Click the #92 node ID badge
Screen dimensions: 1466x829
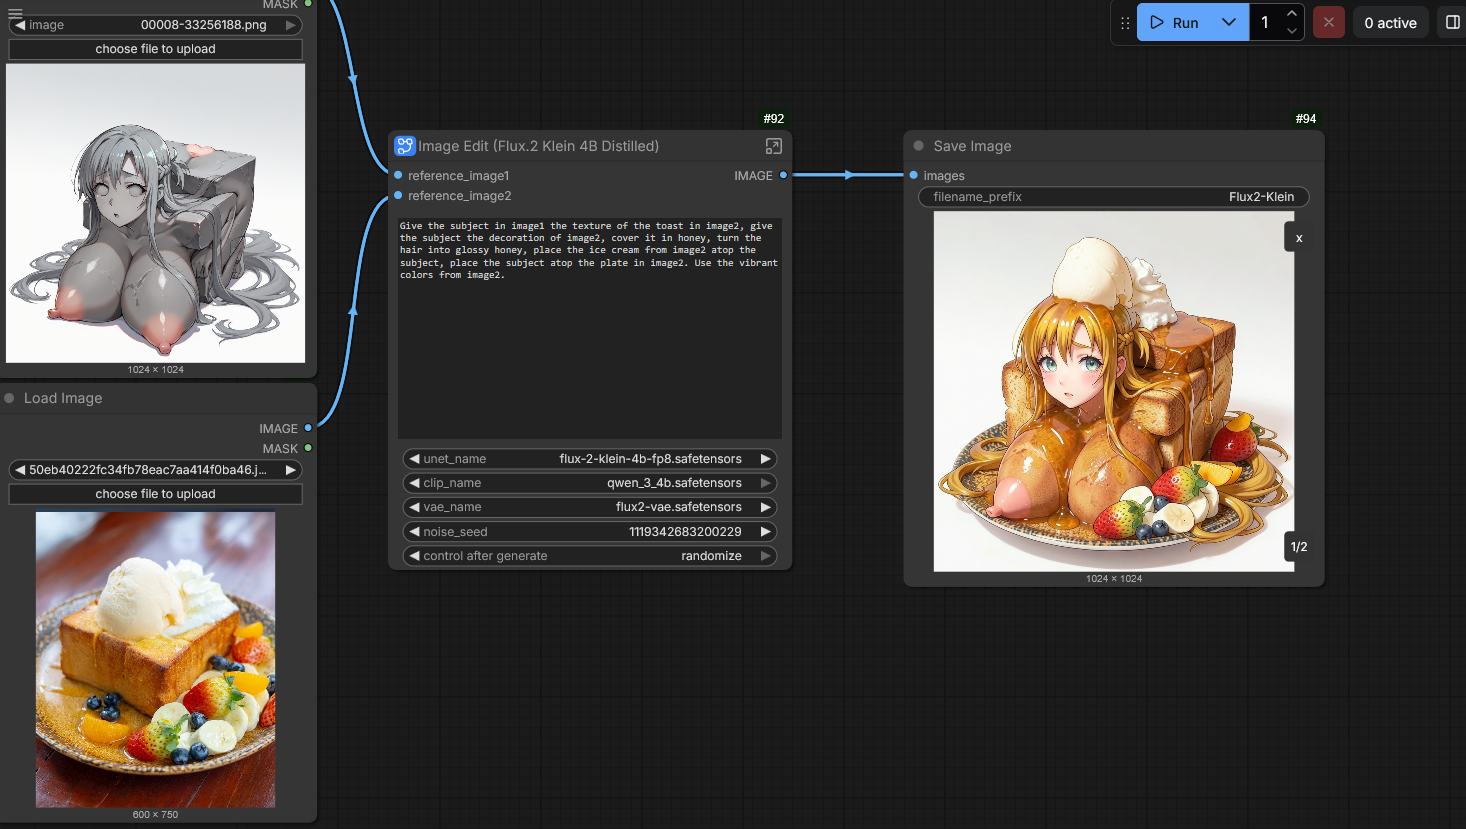coord(773,118)
